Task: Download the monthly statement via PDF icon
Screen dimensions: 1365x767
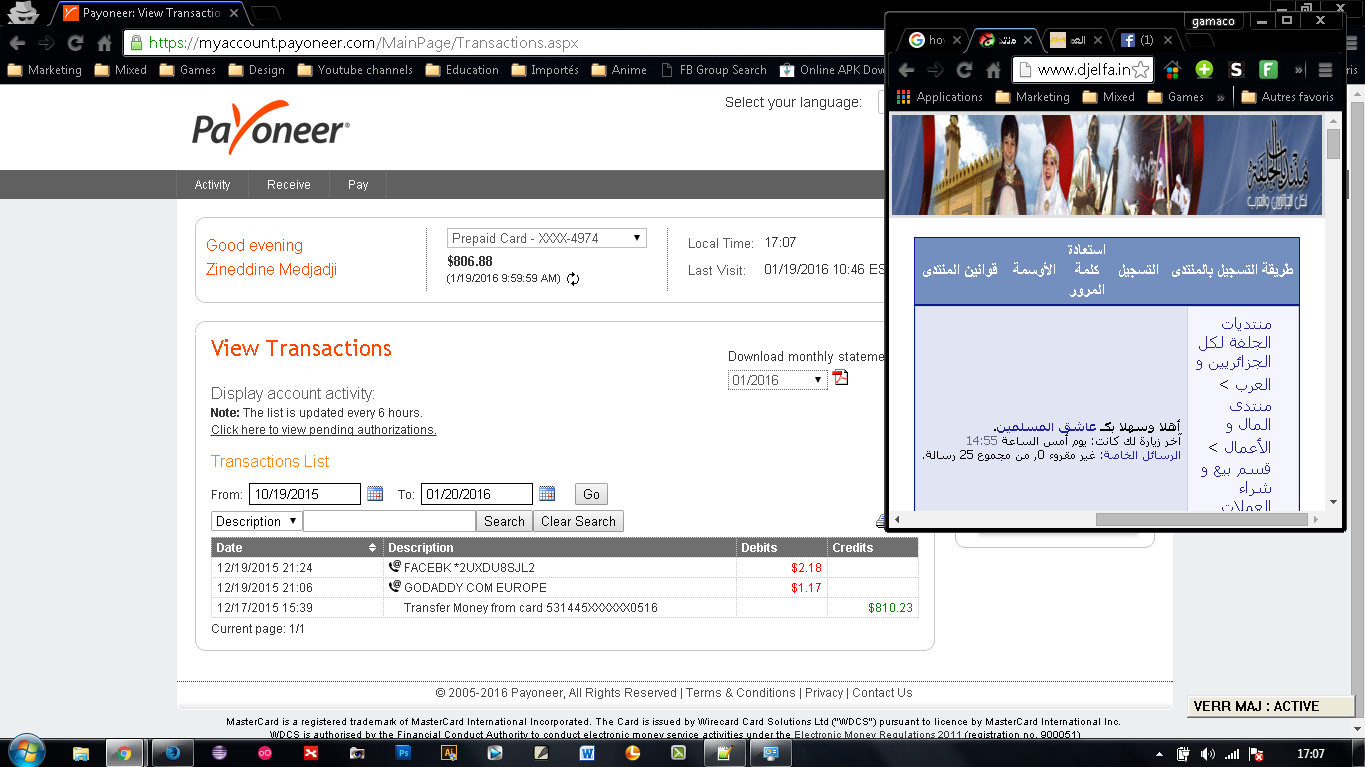Action: pyautogui.click(x=840, y=378)
